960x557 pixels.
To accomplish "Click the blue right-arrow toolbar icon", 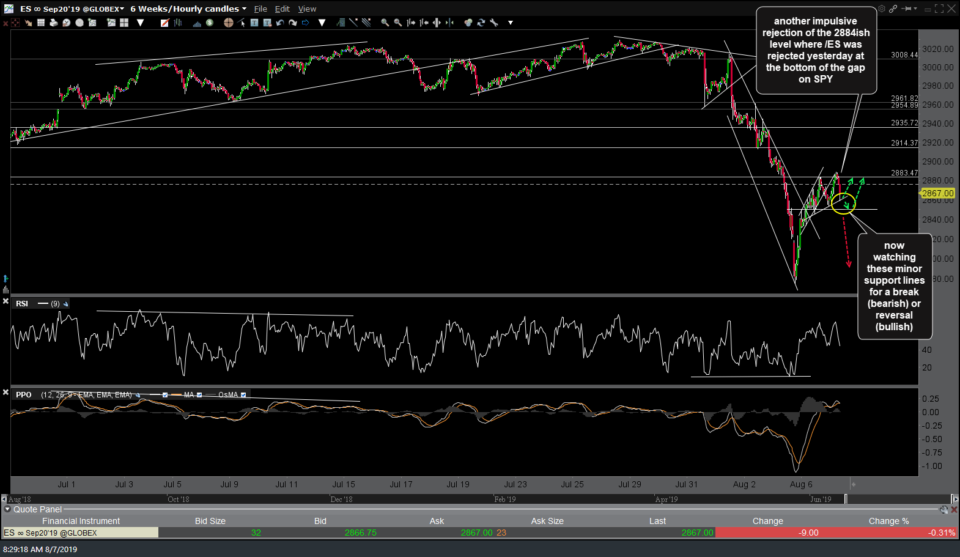I will [305, 23].
